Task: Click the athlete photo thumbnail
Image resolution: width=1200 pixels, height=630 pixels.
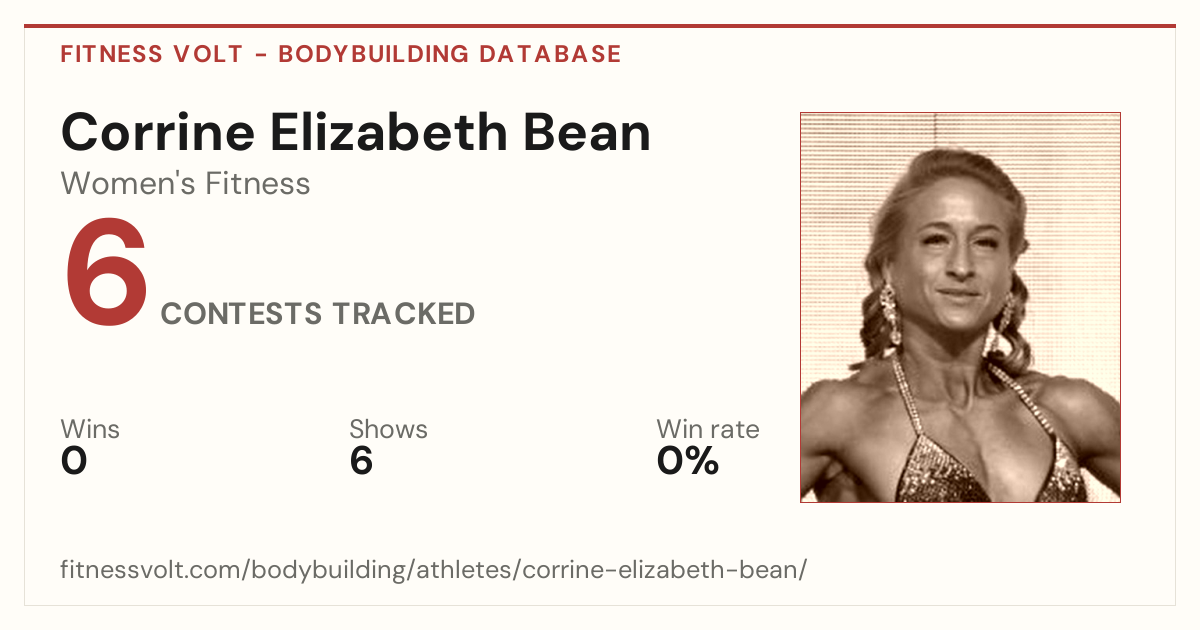Action: (960, 307)
